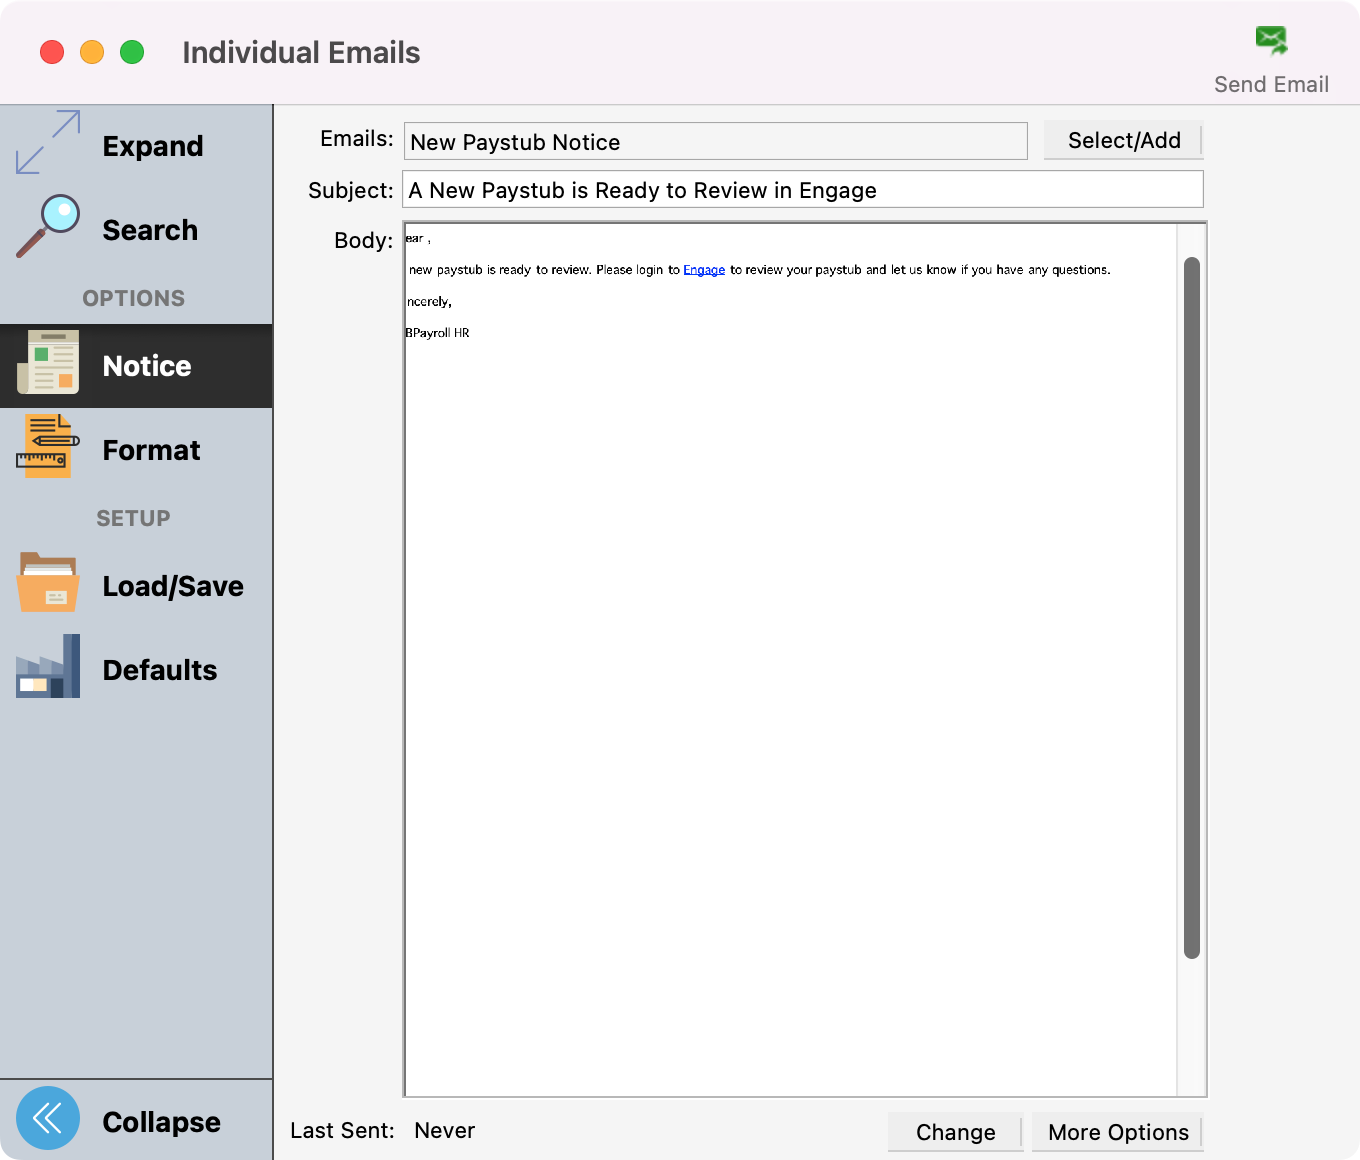Viewport: 1360px width, 1160px height.
Task: Select the Notice newspaper icon
Action: pos(48,363)
